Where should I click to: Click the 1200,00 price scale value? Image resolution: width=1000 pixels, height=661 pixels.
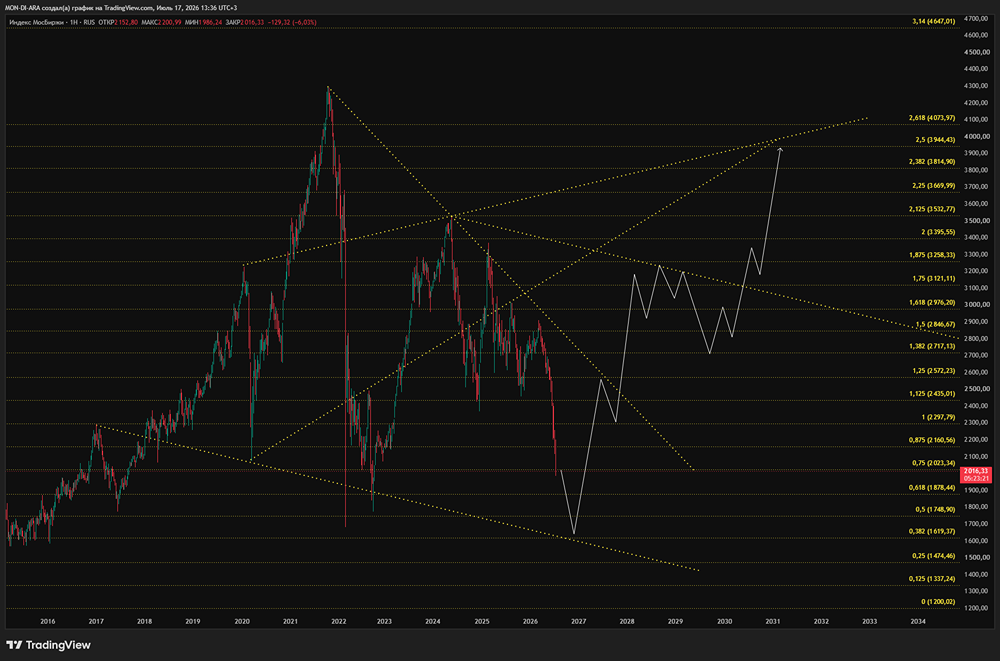978,608
